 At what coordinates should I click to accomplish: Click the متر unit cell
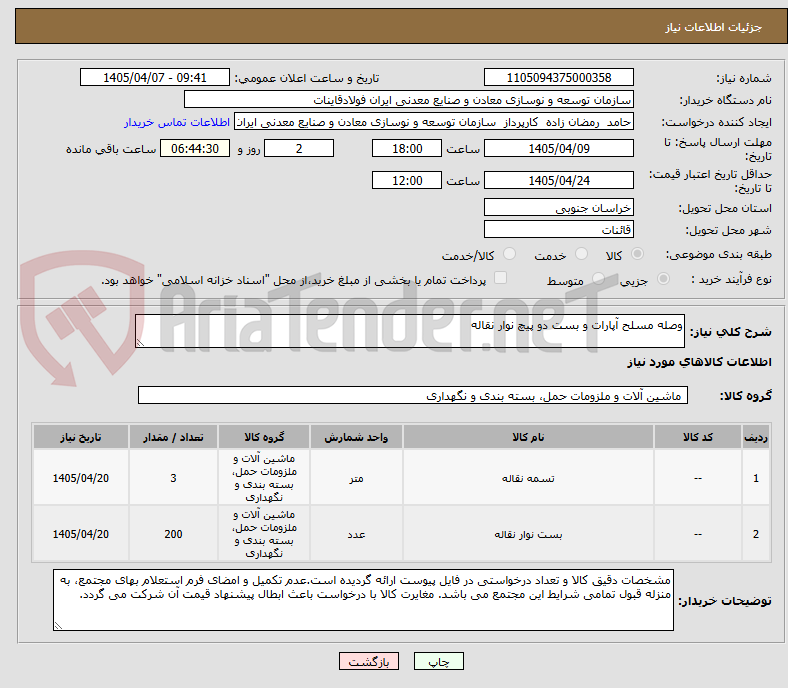pos(356,478)
